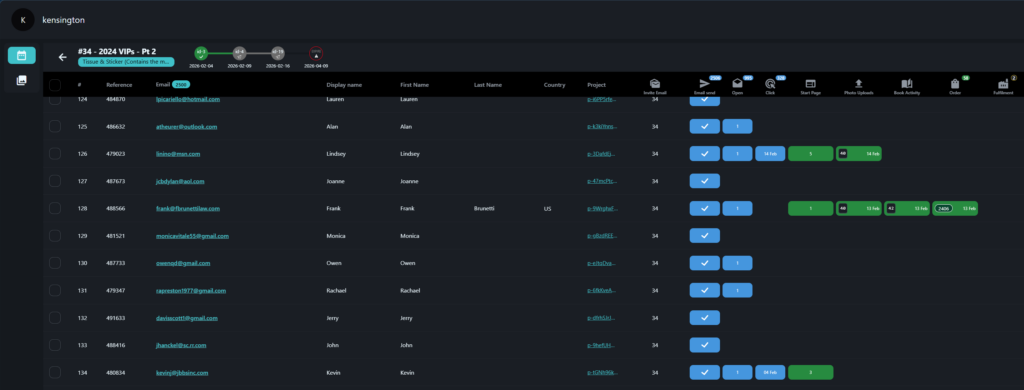Open the project link in Alan's row
The height and width of the screenshot is (390, 1024).
[x=601, y=127]
